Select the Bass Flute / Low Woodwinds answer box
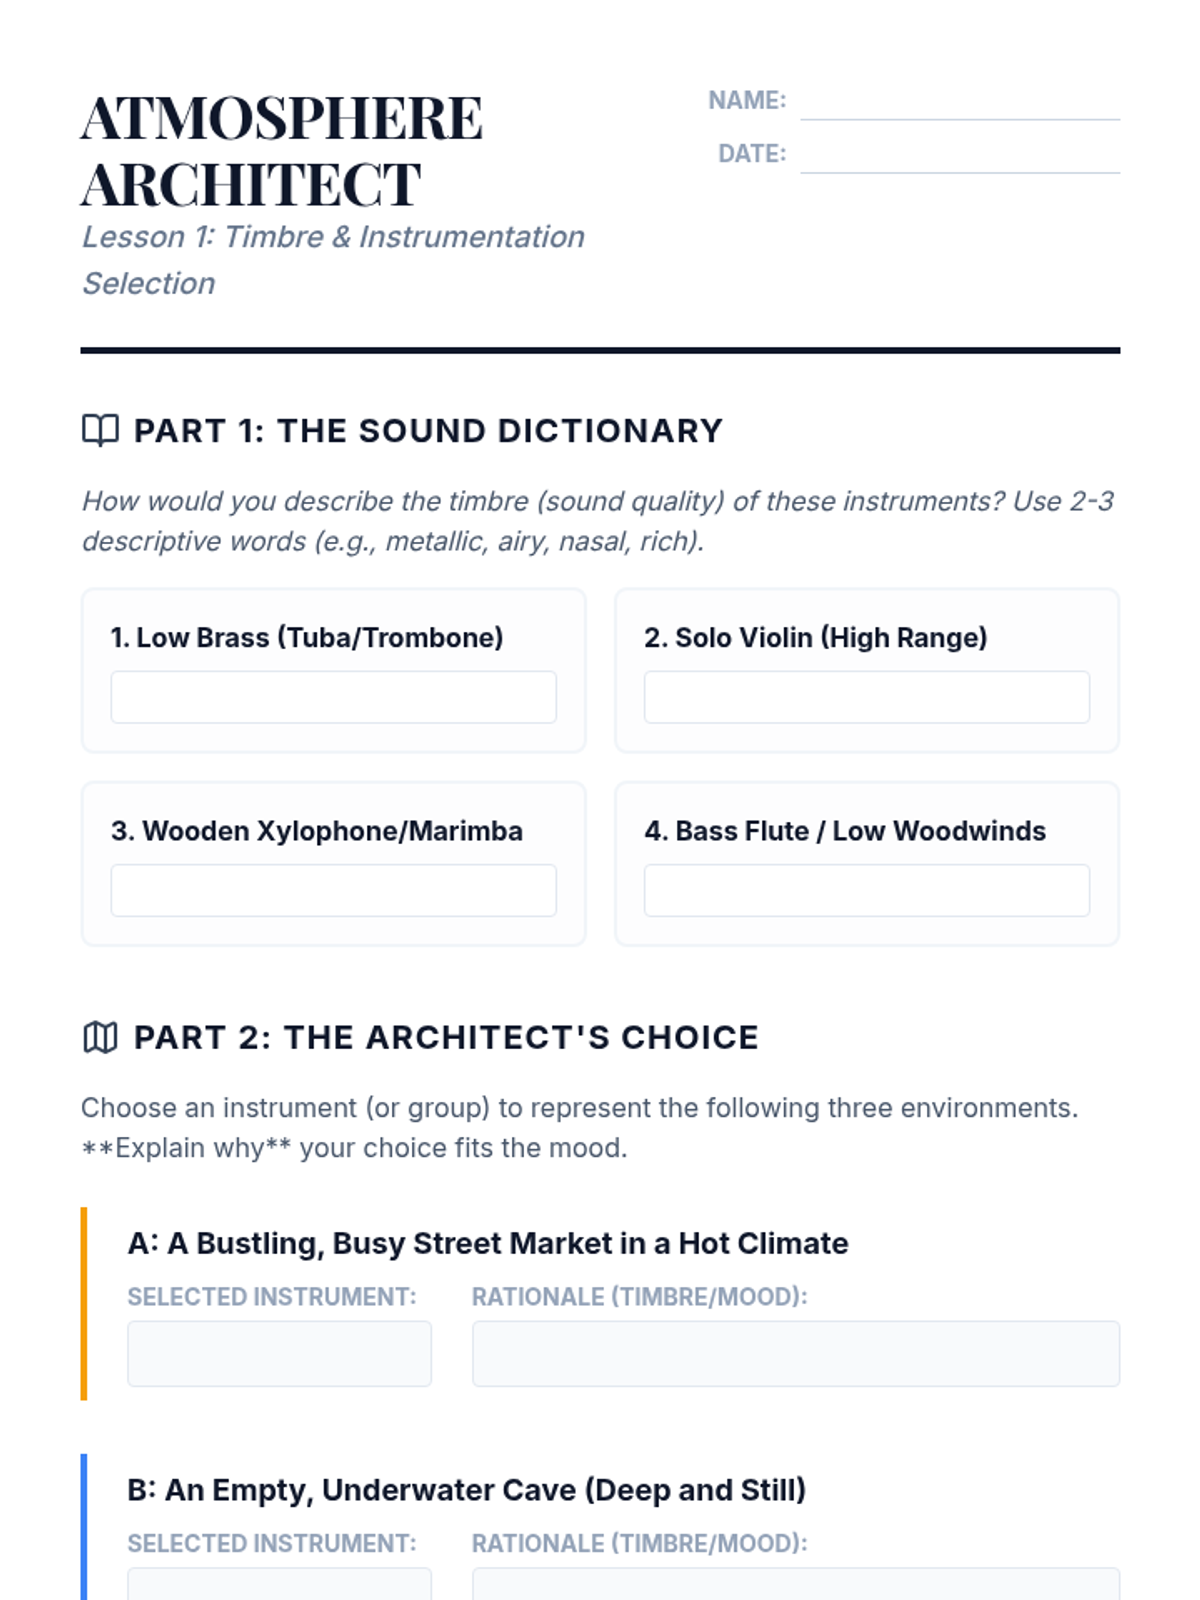Image resolution: width=1200 pixels, height=1600 pixels. 866,890
